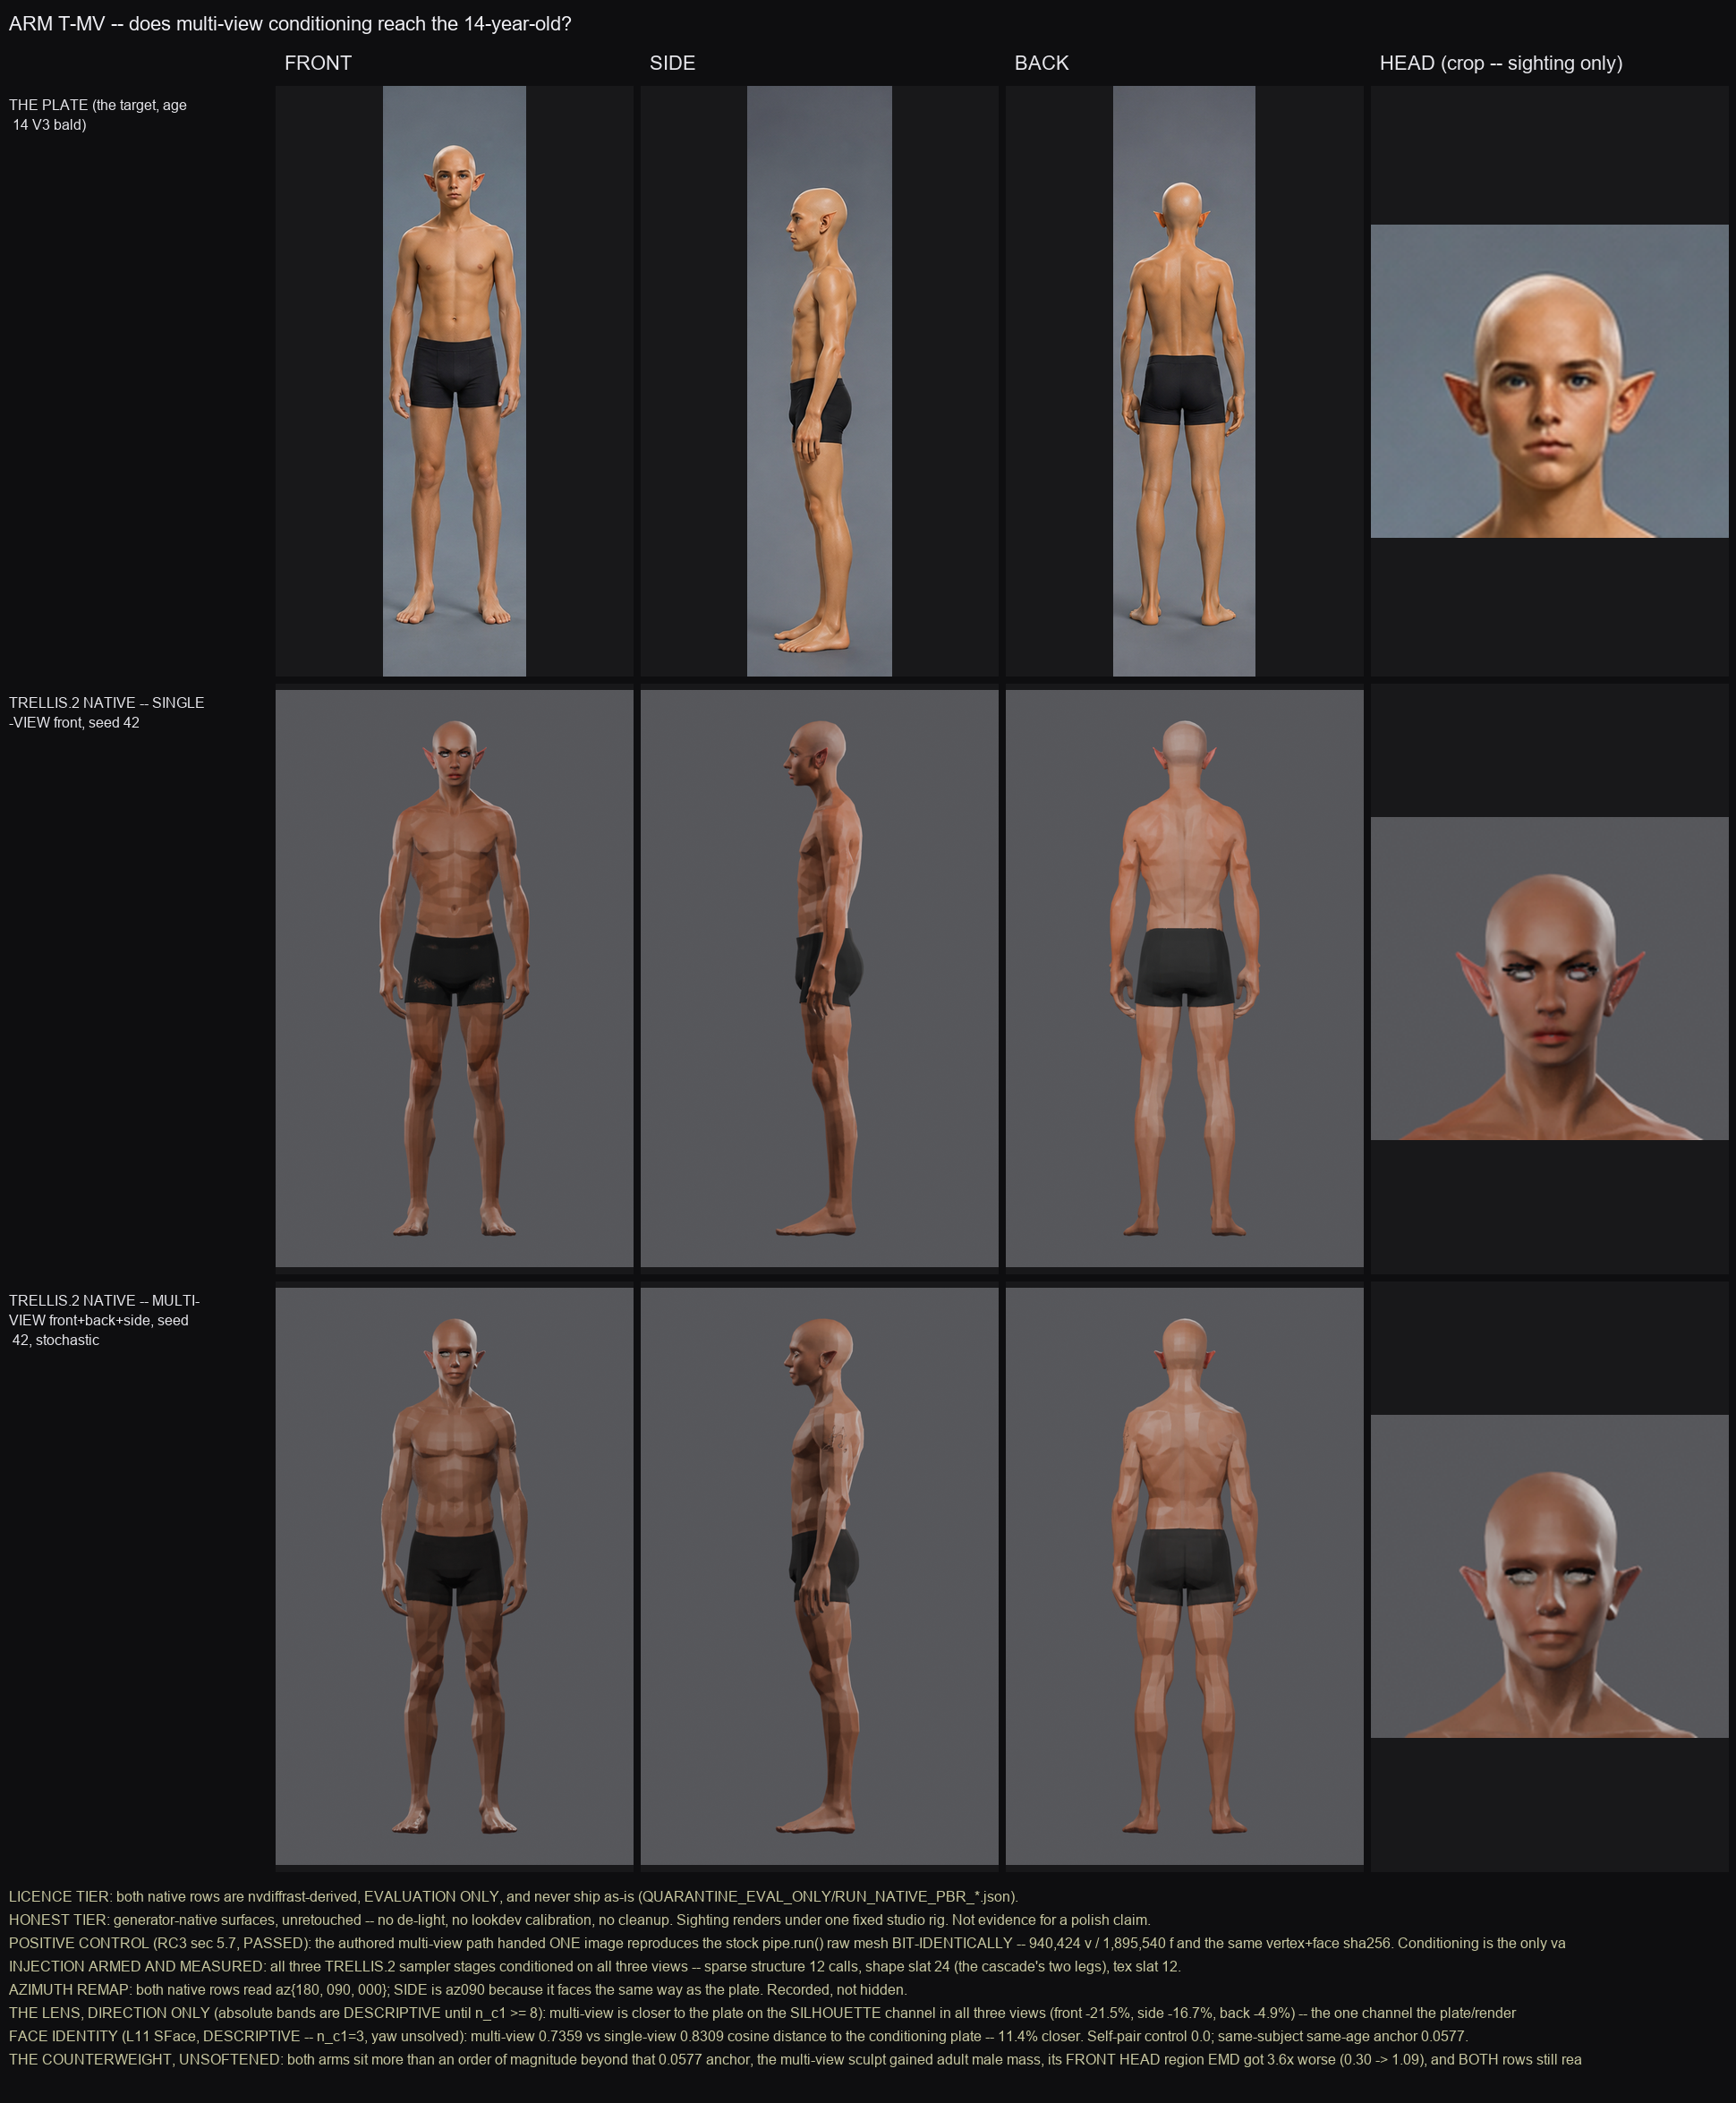Open the plate row HEAD crop image

pos(1549,381)
